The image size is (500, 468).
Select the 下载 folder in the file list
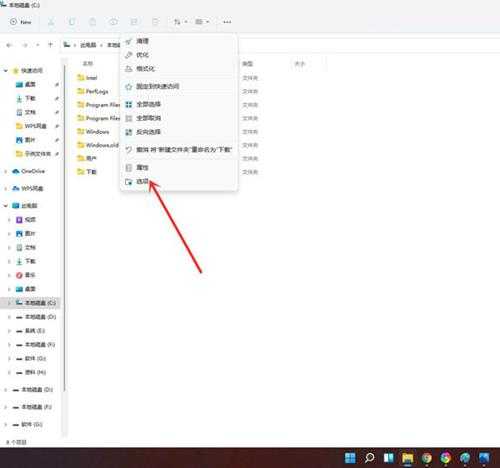click(x=87, y=172)
